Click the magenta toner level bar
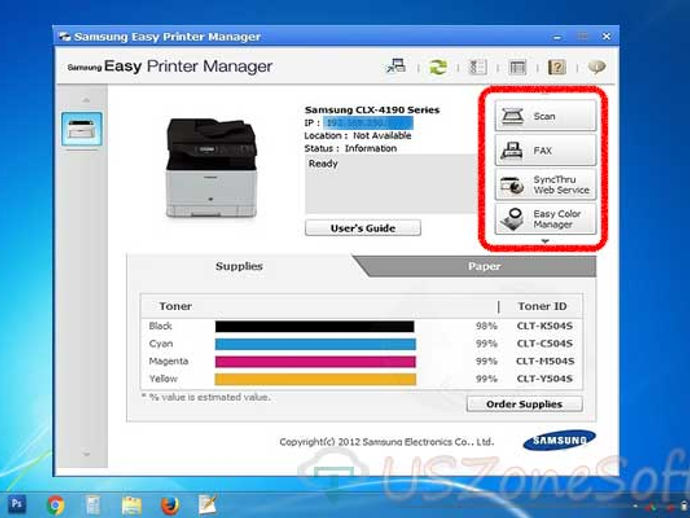Screen dimensions: 690x518 [x=315, y=362]
